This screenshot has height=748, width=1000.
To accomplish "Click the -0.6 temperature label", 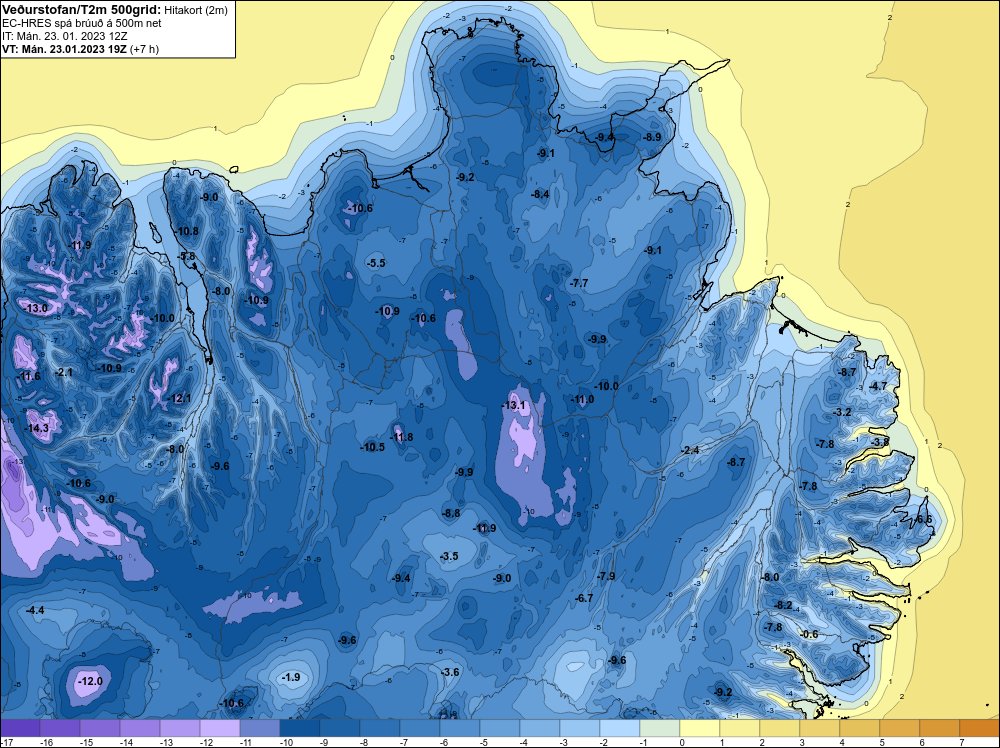I will click(x=809, y=634).
